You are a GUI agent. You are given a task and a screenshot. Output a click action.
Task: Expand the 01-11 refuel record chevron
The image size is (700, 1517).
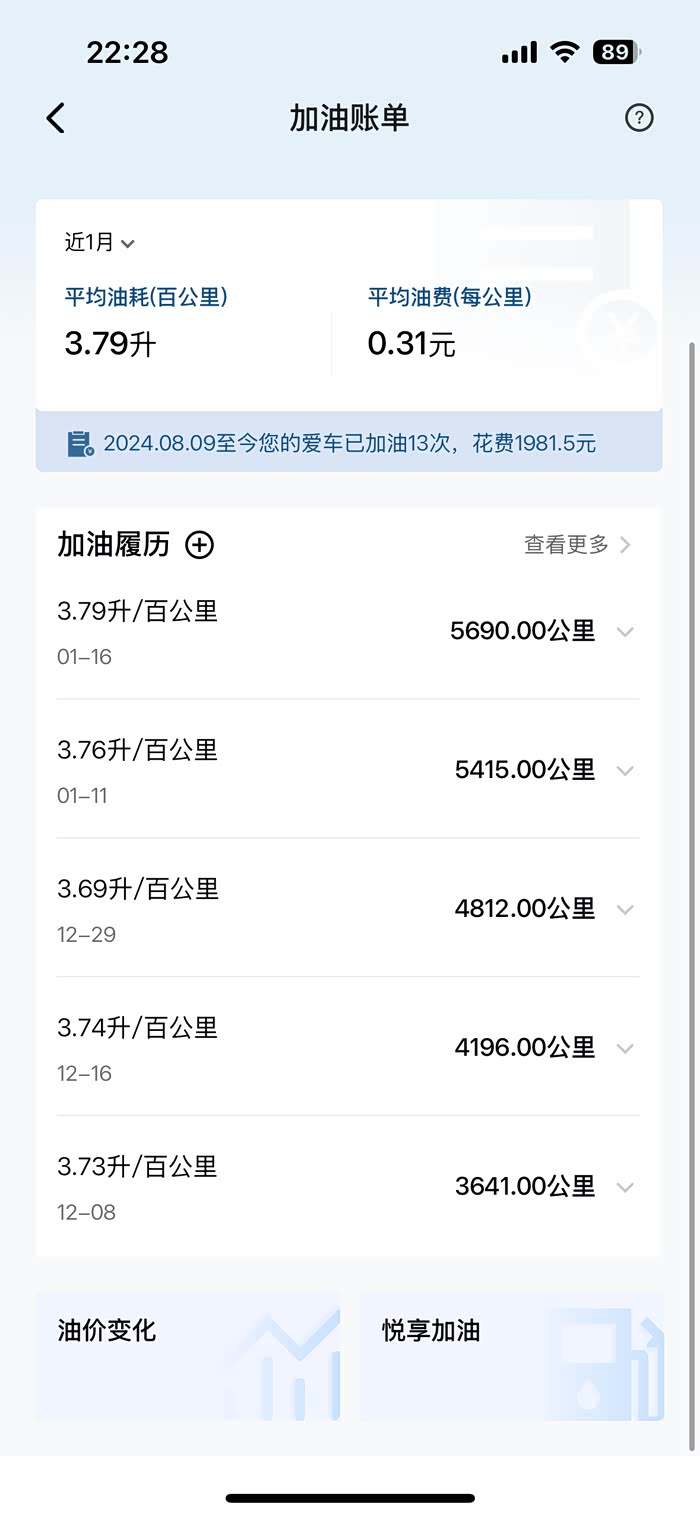tap(625, 770)
